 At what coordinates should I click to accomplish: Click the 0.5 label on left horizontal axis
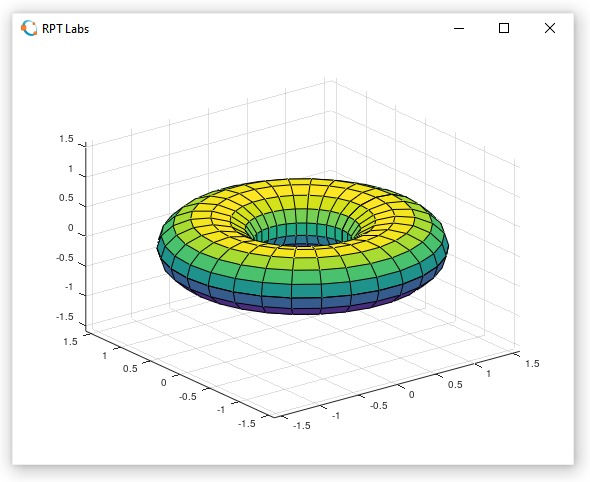(x=130, y=368)
